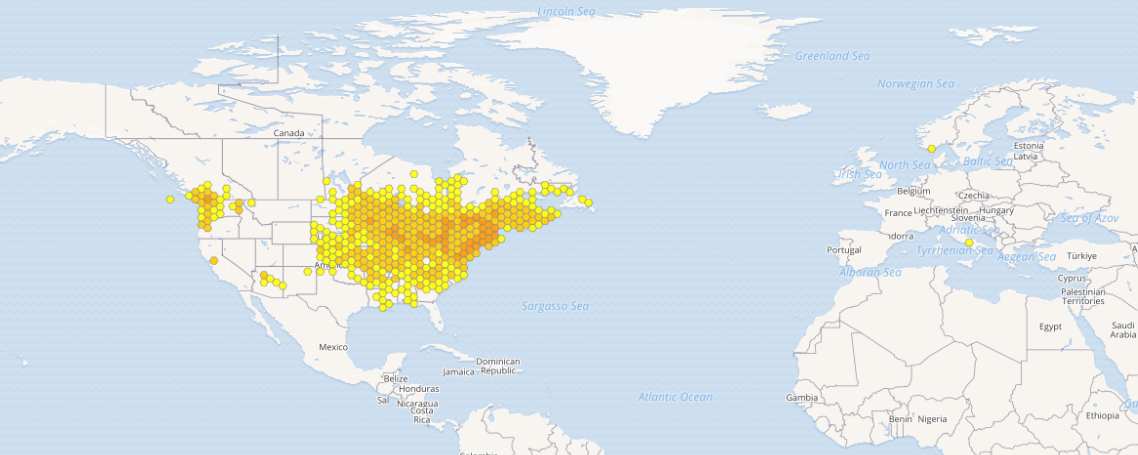
Task: Click the Dominican Republic label
Action: pyautogui.click(x=497, y=366)
